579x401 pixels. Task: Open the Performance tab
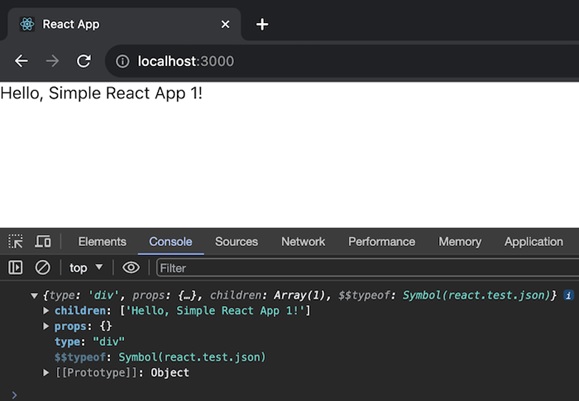pos(381,242)
